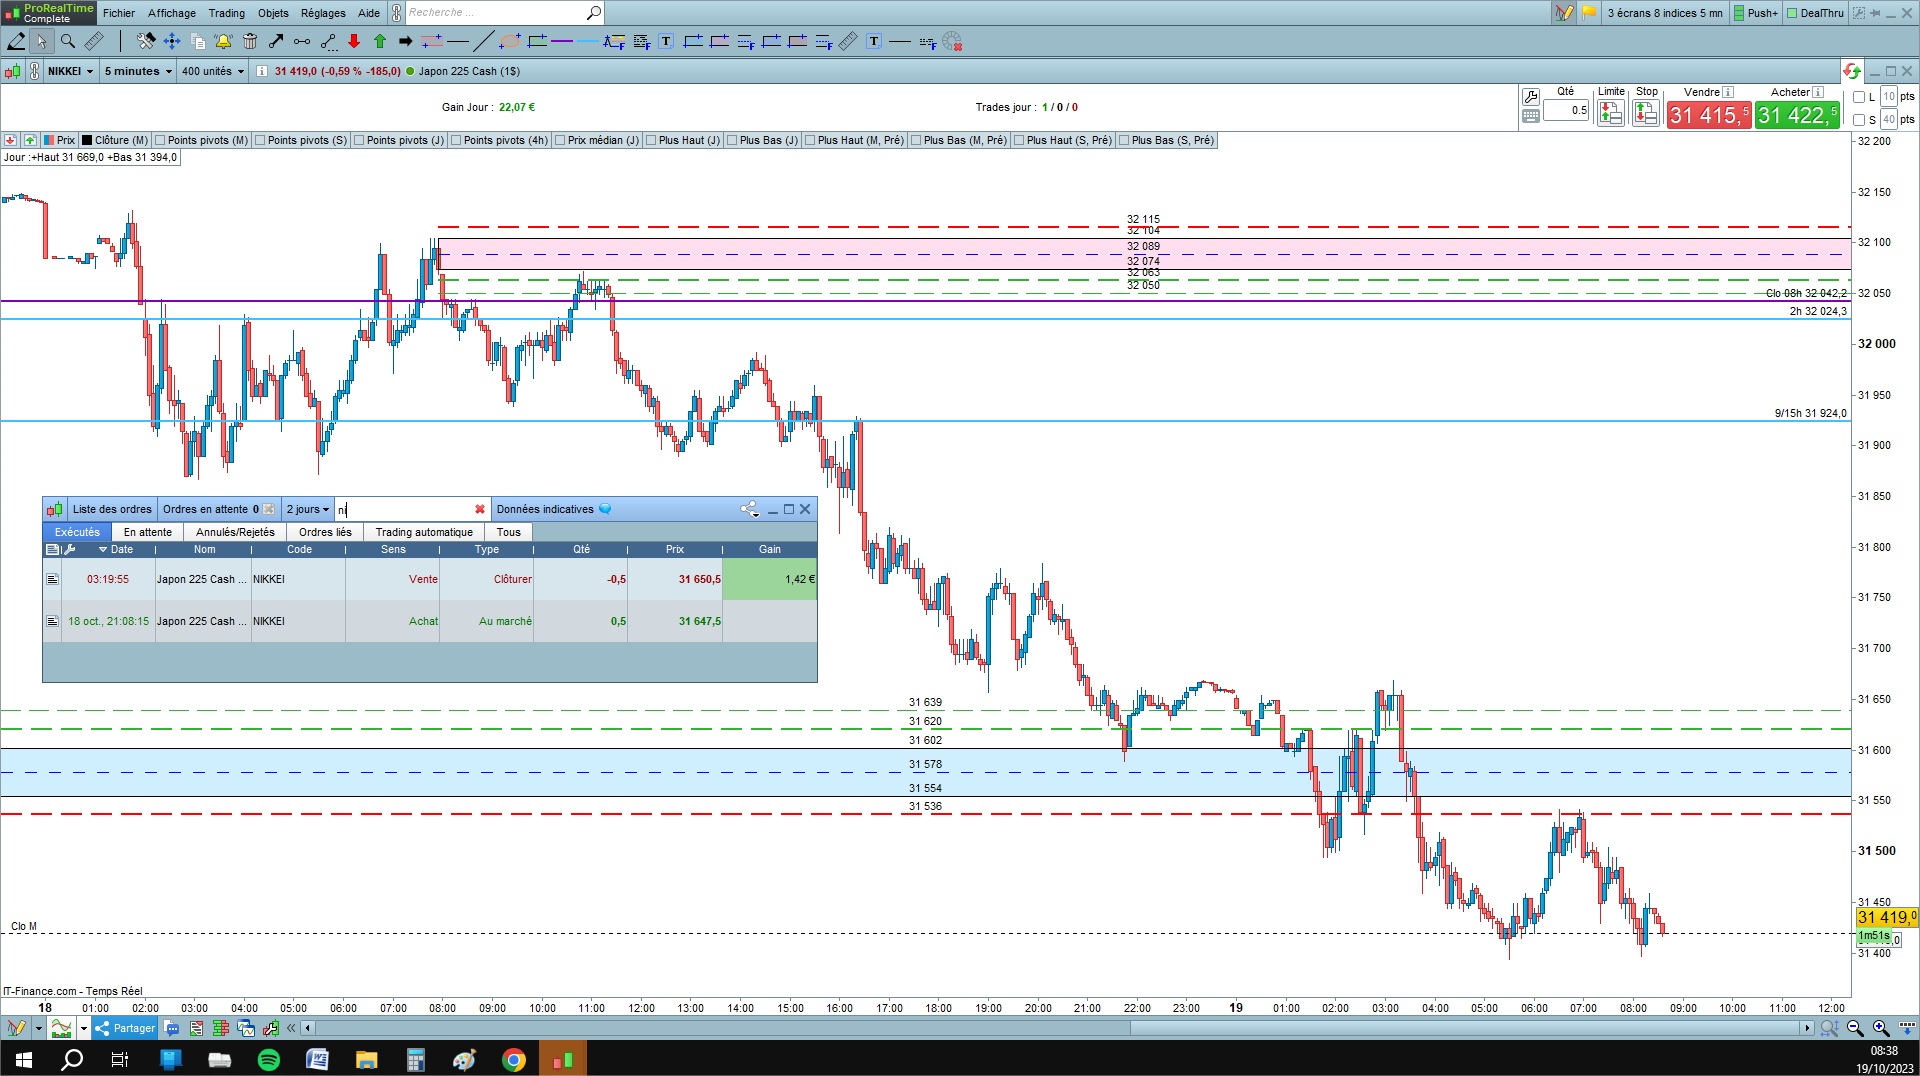
Task: Click the green Acheter price button
Action: coord(1797,115)
